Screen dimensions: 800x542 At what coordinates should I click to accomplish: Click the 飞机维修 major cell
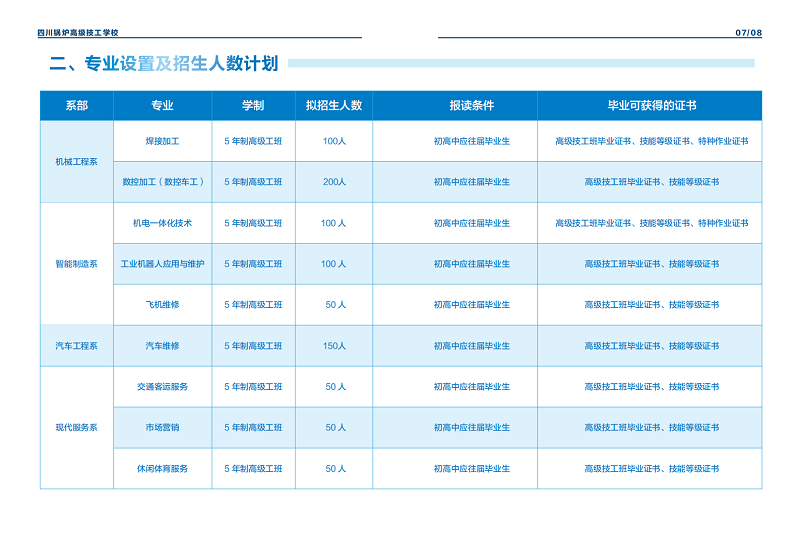point(162,305)
